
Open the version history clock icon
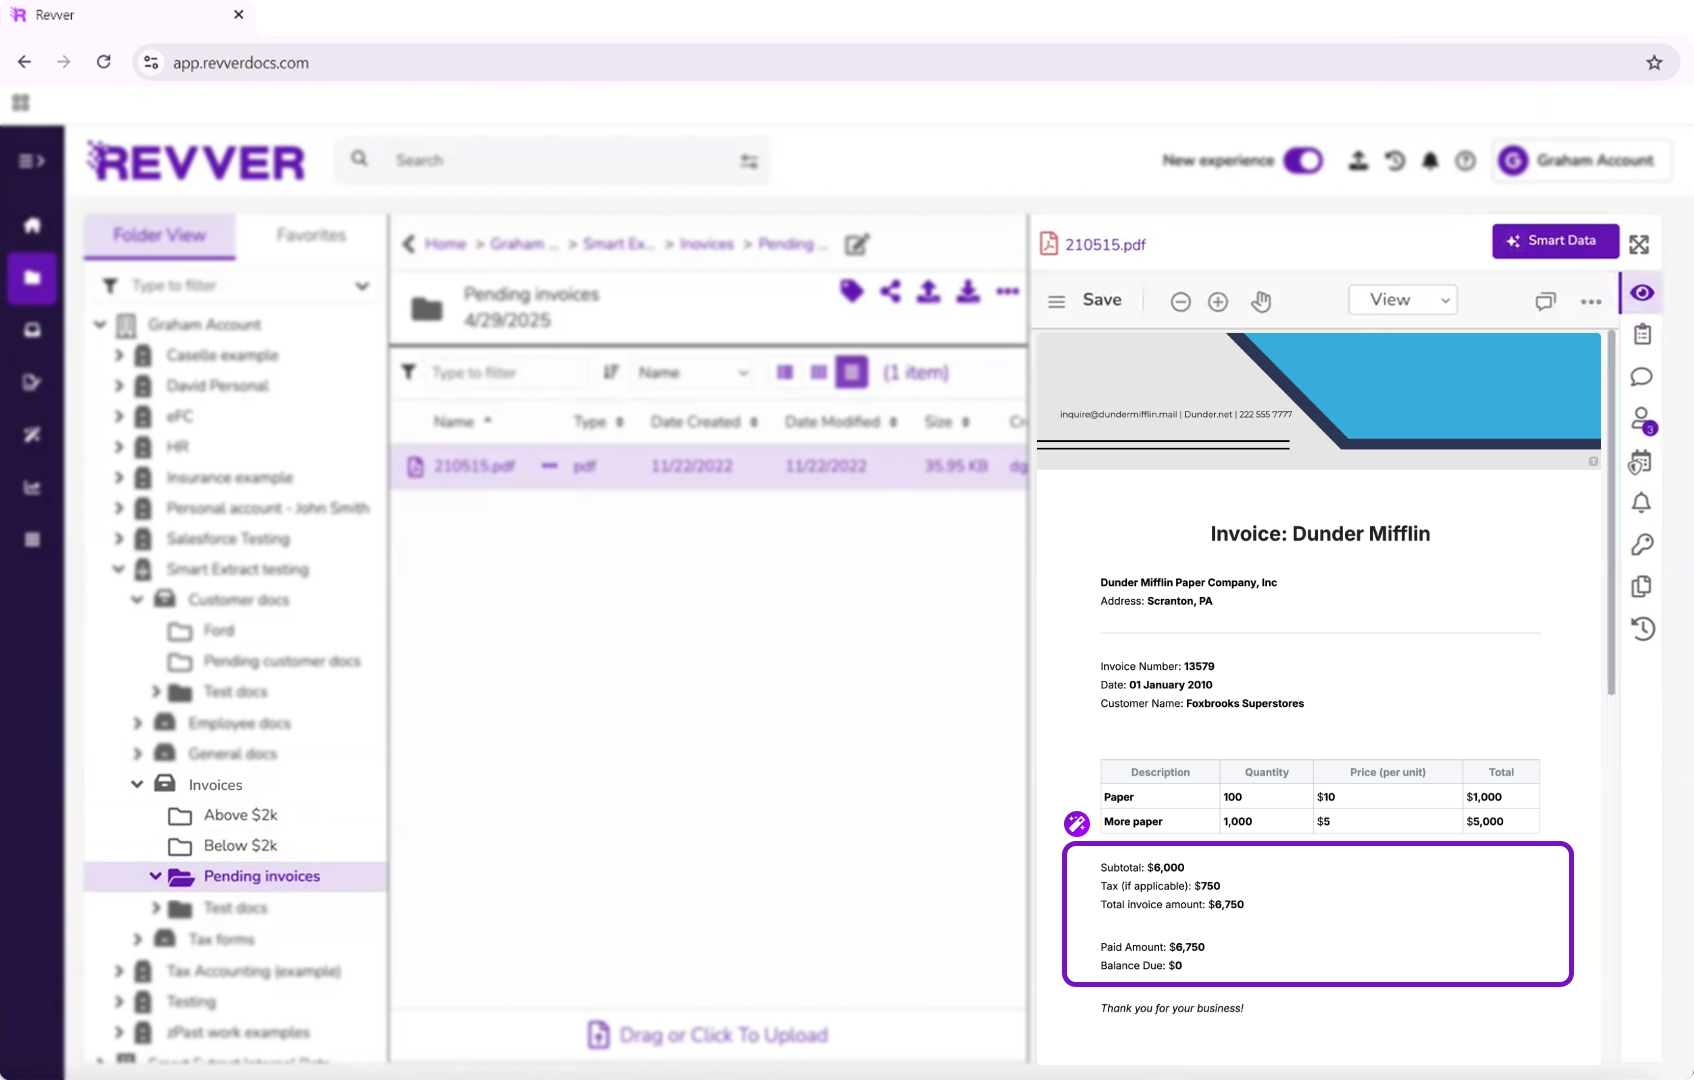click(1642, 629)
